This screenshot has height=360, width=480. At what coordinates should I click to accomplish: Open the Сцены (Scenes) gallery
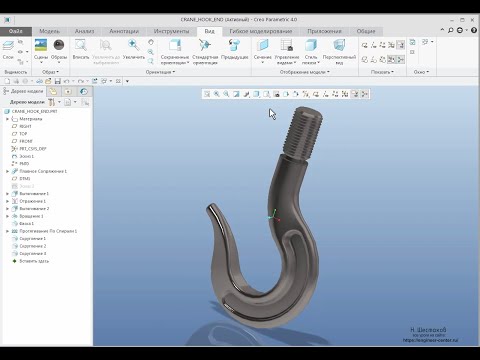[41, 50]
